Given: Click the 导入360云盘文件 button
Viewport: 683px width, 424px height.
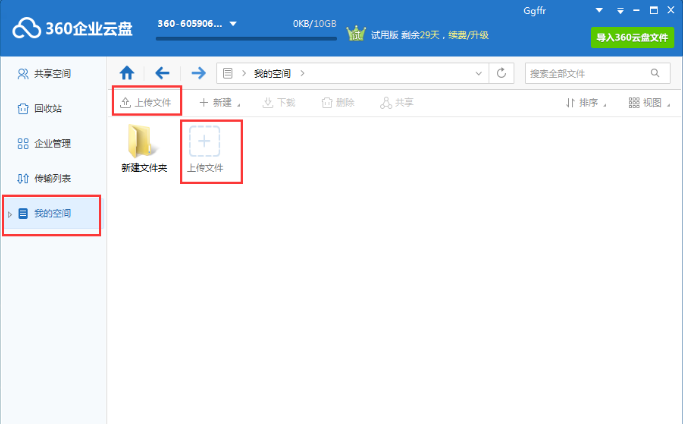Looking at the screenshot, I should coord(632,37).
